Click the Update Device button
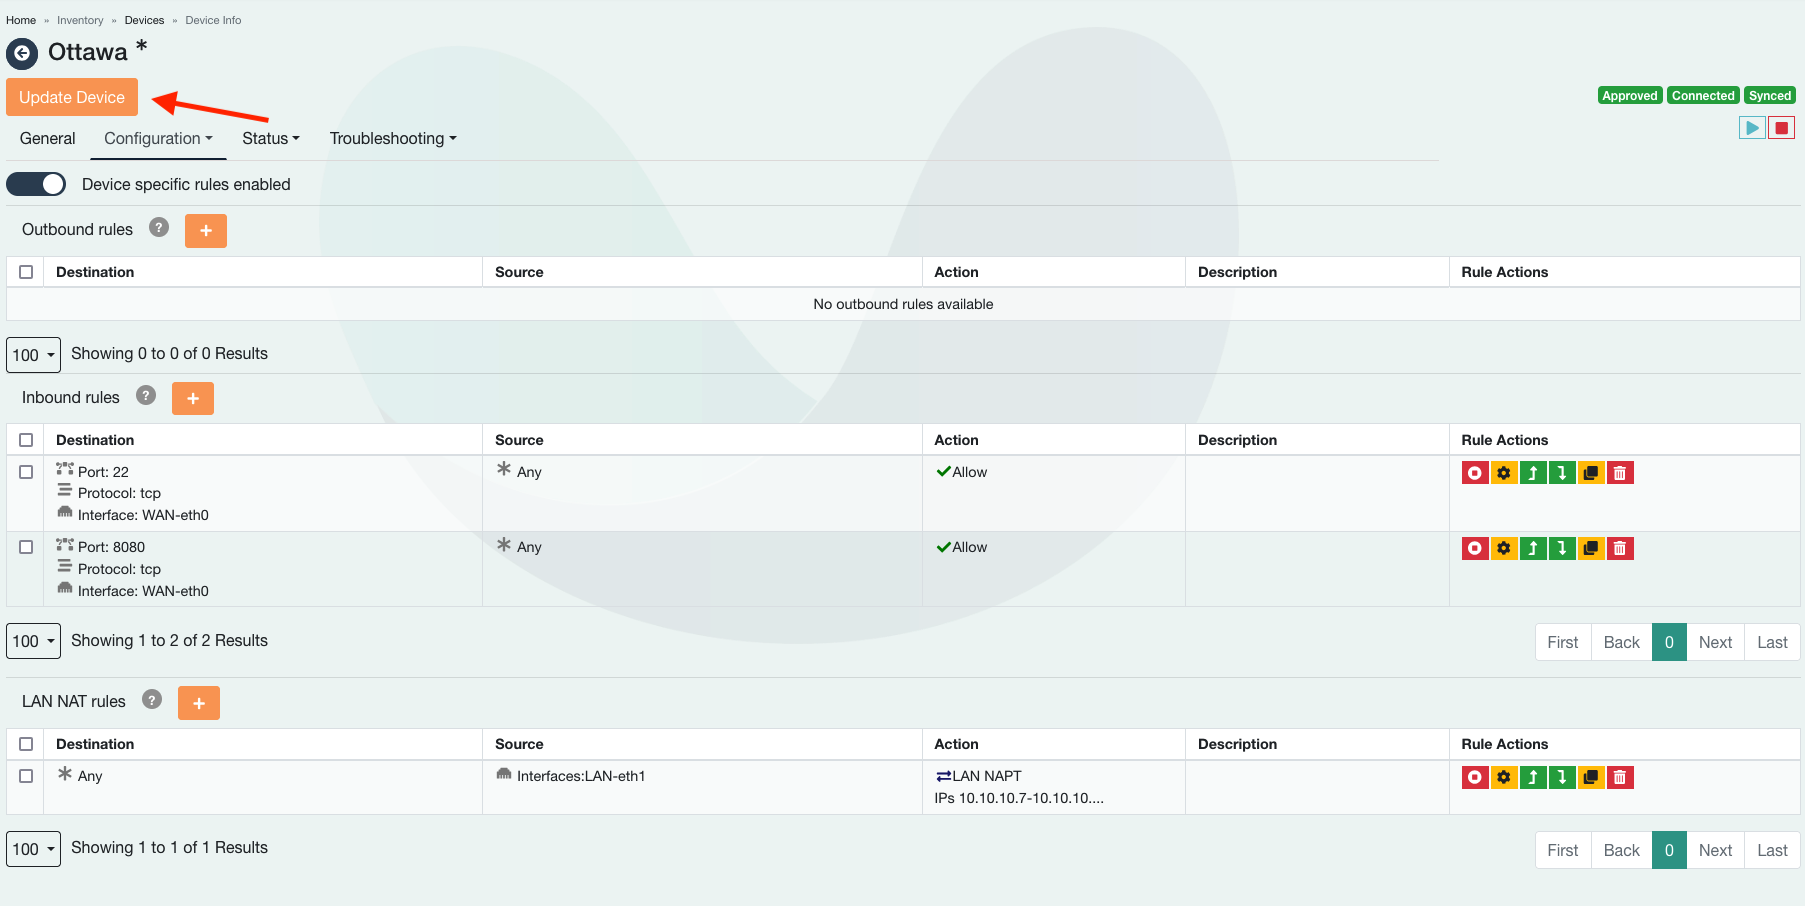 (x=72, y=97)
